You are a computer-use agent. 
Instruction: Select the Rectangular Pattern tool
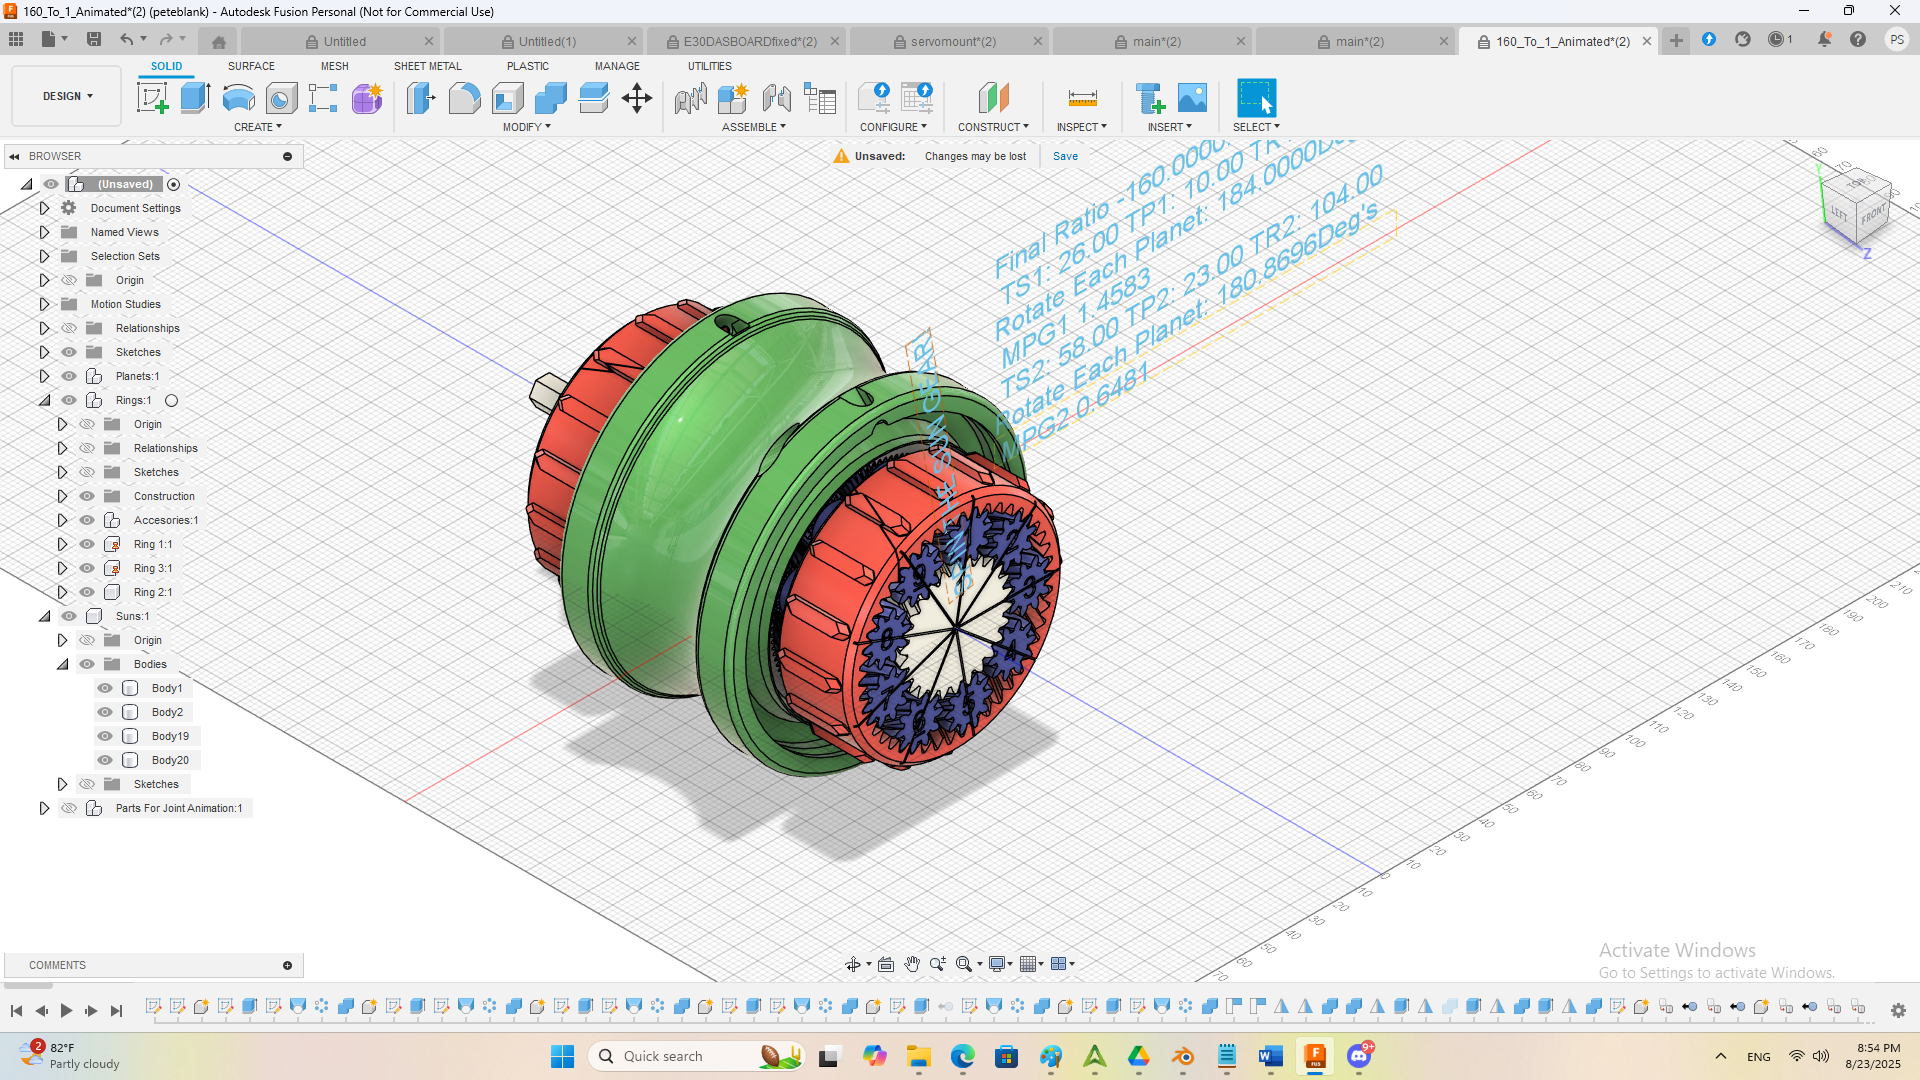coord(323,98)
